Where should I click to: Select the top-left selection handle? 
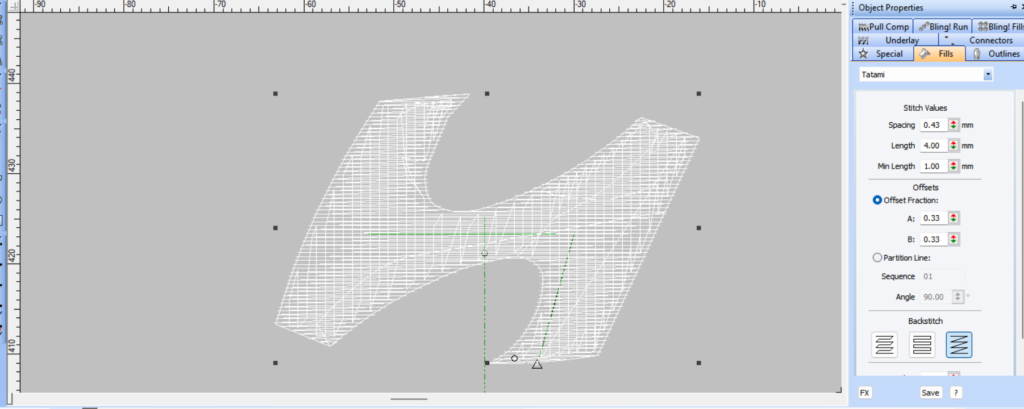(x=276, y=94)
